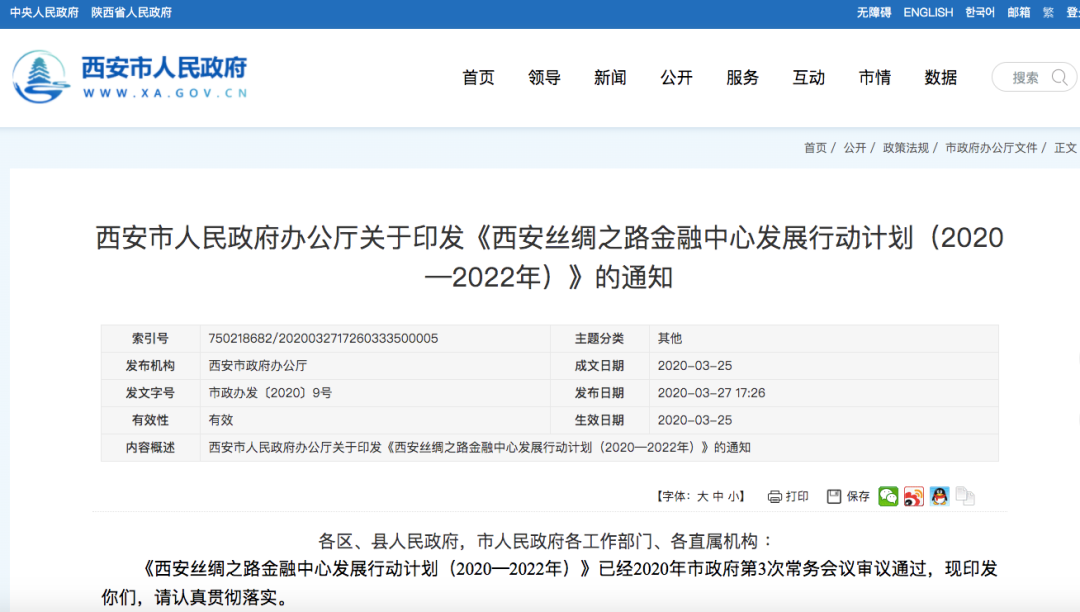Click the 成文日期 label

(599, 366)
